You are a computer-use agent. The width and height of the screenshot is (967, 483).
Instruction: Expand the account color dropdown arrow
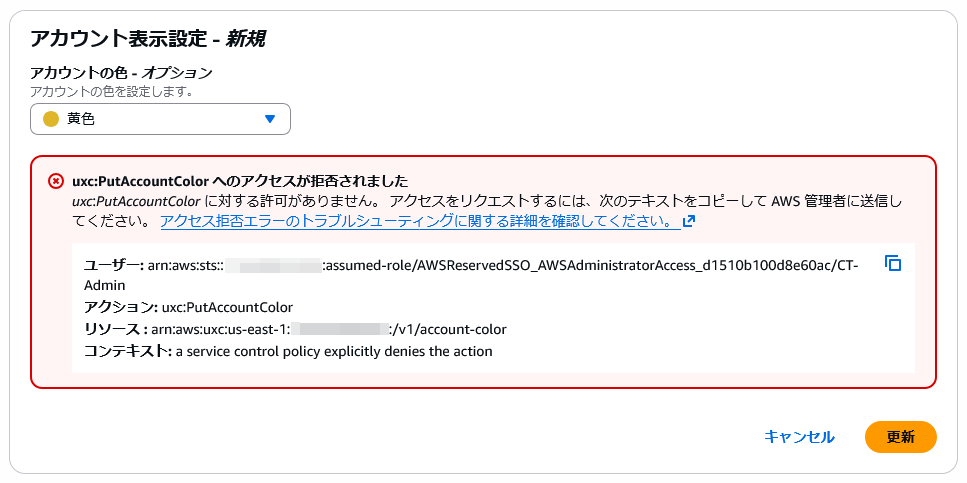269,119
